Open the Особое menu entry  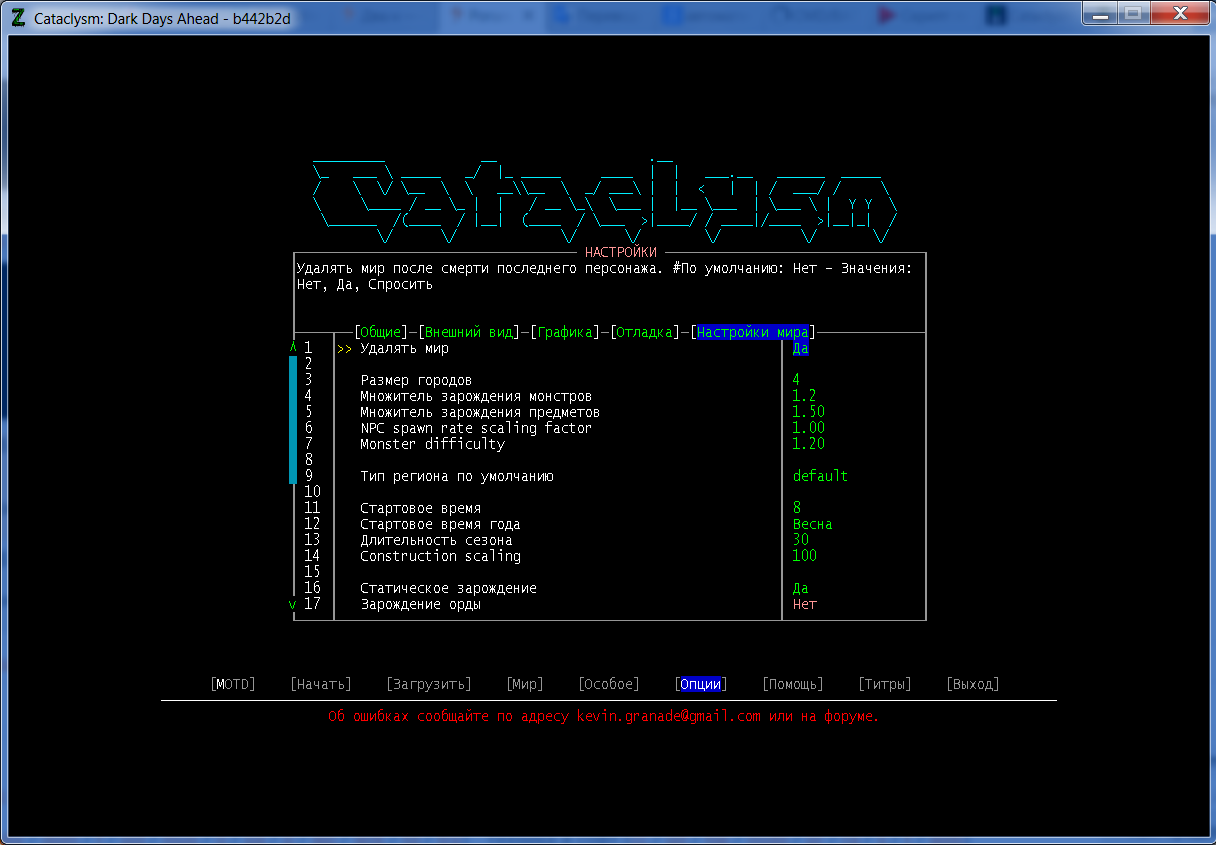pyautogui.click(x=609, y=684)
